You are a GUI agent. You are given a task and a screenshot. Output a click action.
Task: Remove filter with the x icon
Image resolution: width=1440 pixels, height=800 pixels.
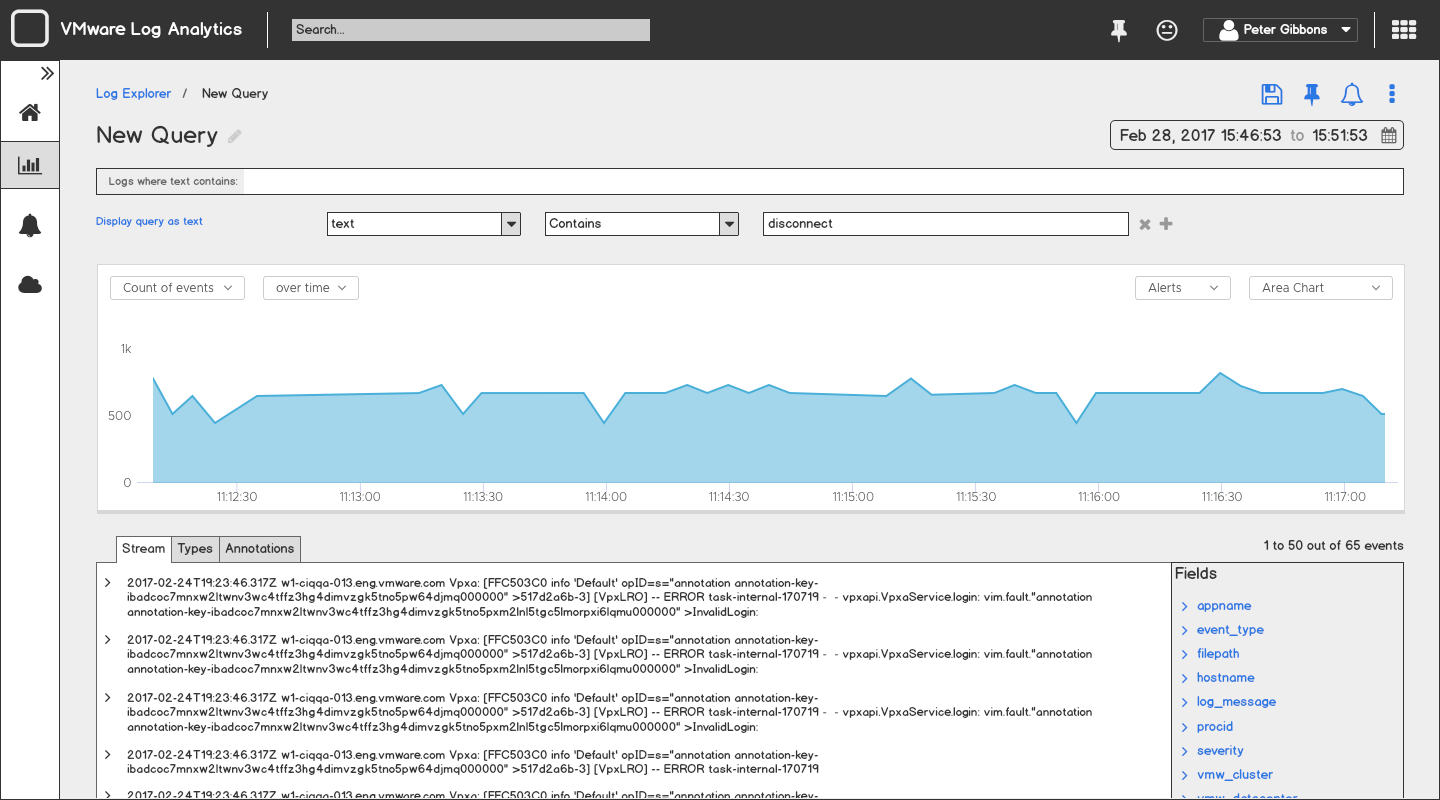click(1145, 224)
